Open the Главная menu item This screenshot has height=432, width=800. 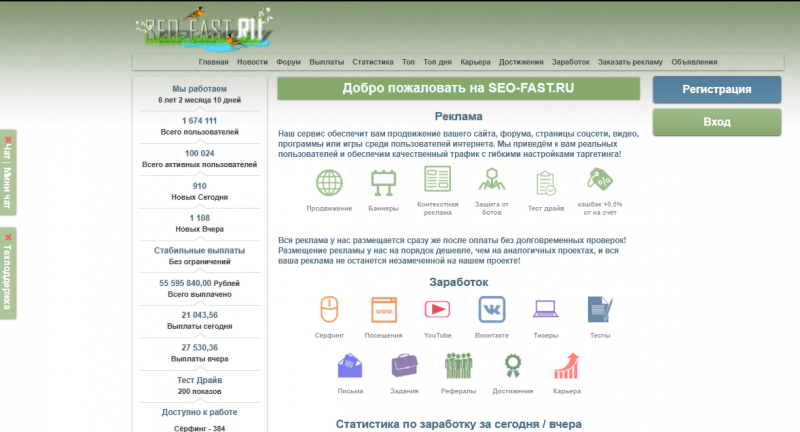[213, 62]
